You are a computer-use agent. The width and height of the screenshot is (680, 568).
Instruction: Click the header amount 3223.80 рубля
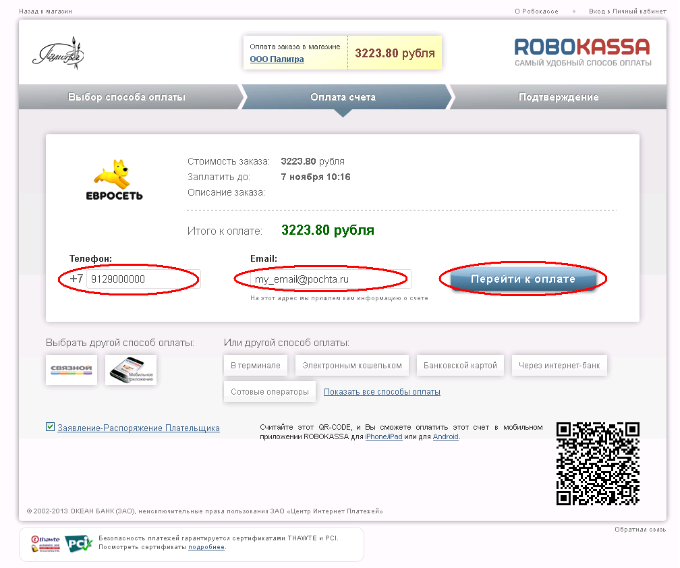coord(395,53)
